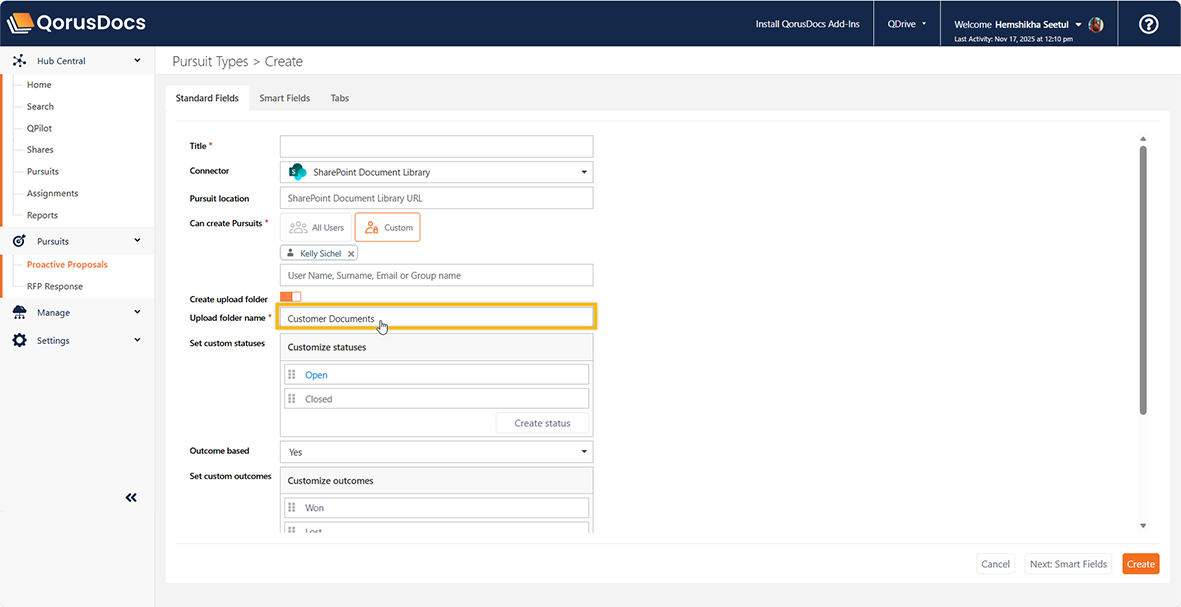Collapse sidebar with double chevron icon
This screenshot has width=1181, height=607.
tap(131, 497)
